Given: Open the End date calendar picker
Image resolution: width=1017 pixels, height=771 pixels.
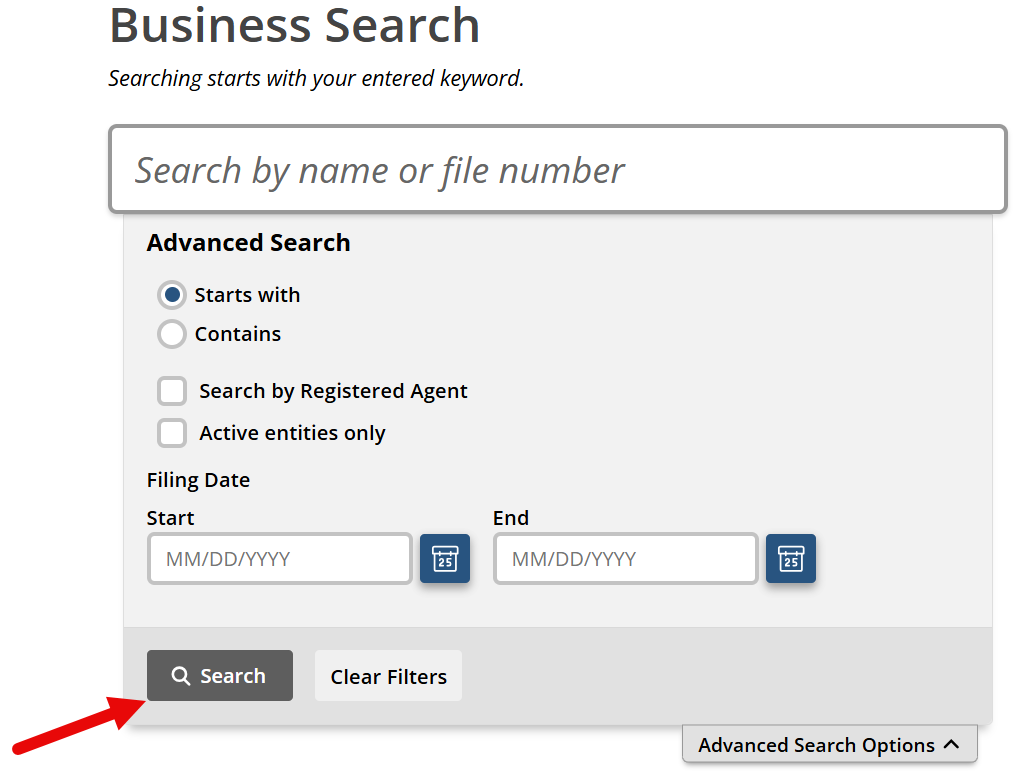Looking at the screenshot, I should click(x=791, y=558).
